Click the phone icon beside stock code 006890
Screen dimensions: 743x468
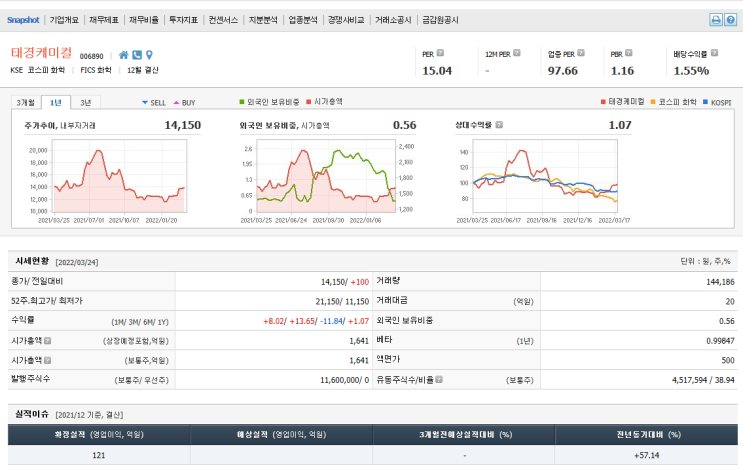click(137, 55)
